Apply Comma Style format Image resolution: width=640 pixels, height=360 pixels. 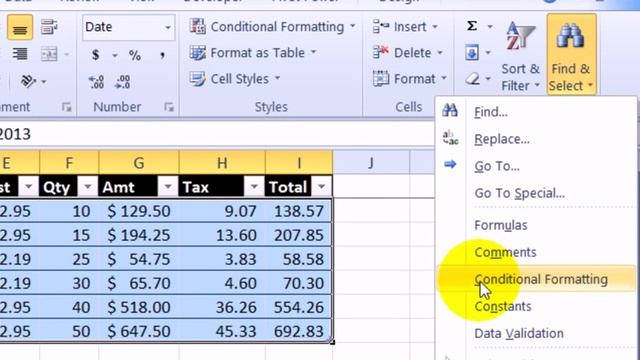click(162, 55)
